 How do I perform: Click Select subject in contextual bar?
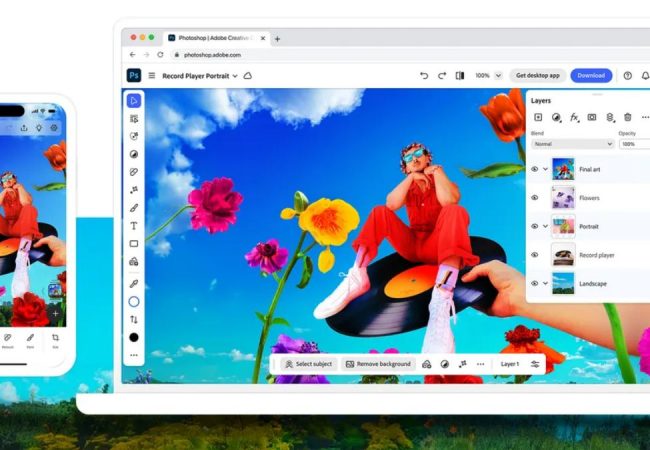pyautogui.click(x=308, y=364)
